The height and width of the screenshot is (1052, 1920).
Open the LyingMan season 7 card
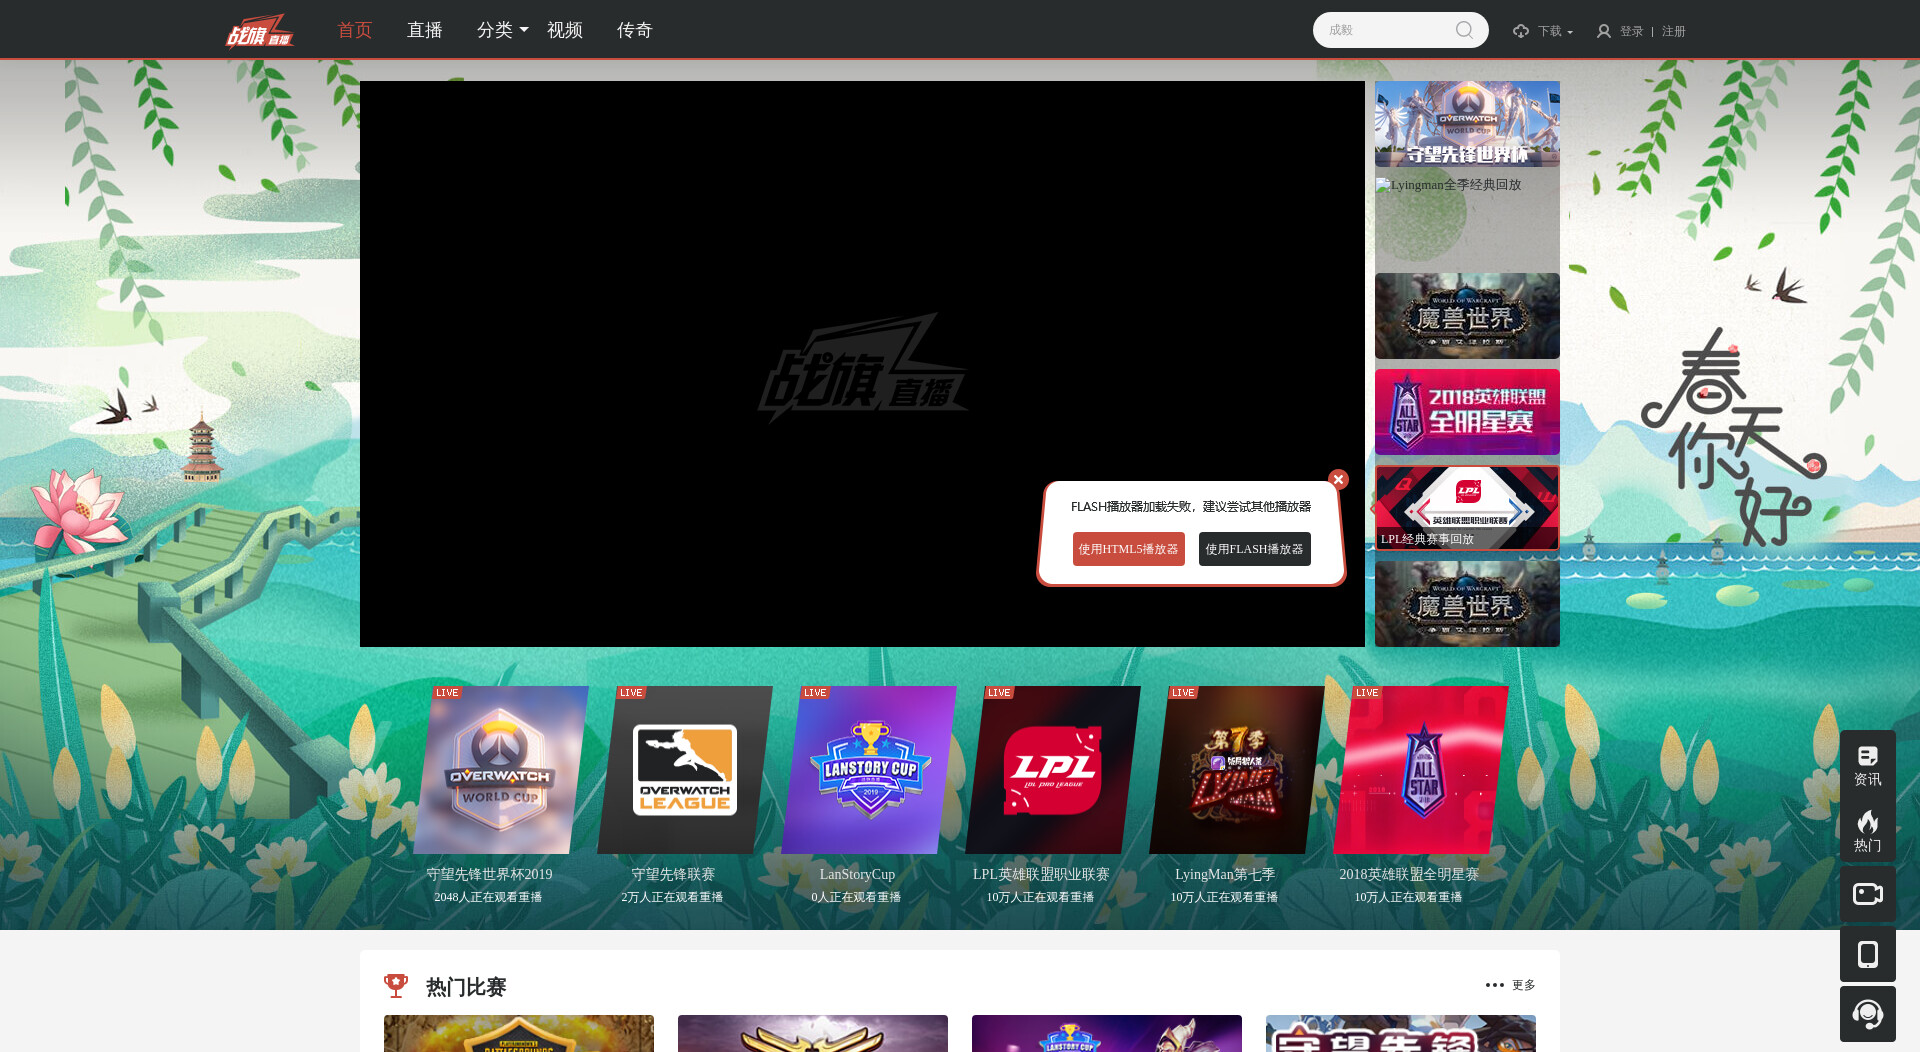1237,770
